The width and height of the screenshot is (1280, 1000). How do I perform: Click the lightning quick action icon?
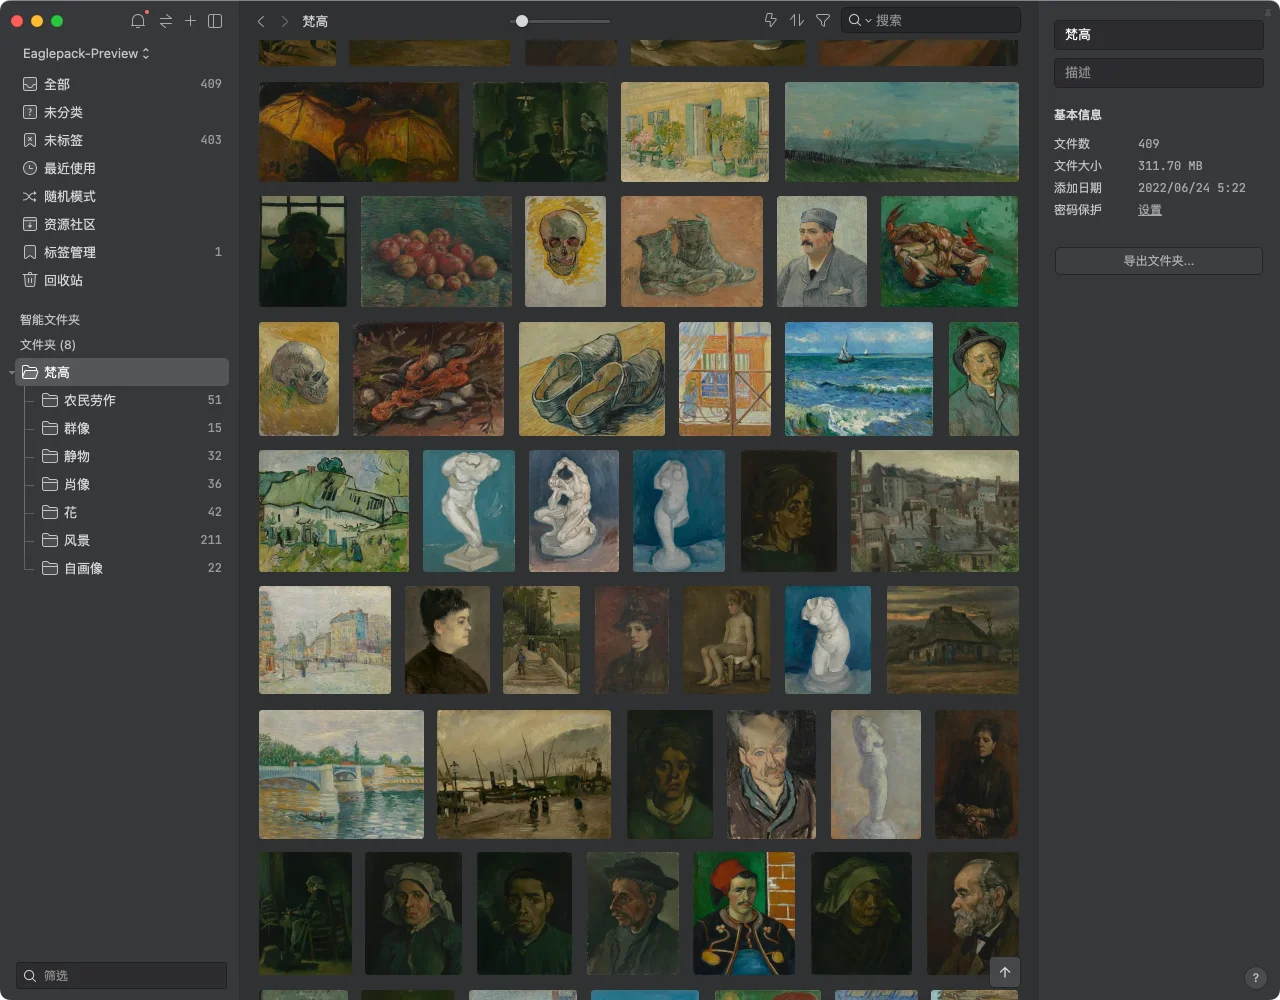coord(770,20)
